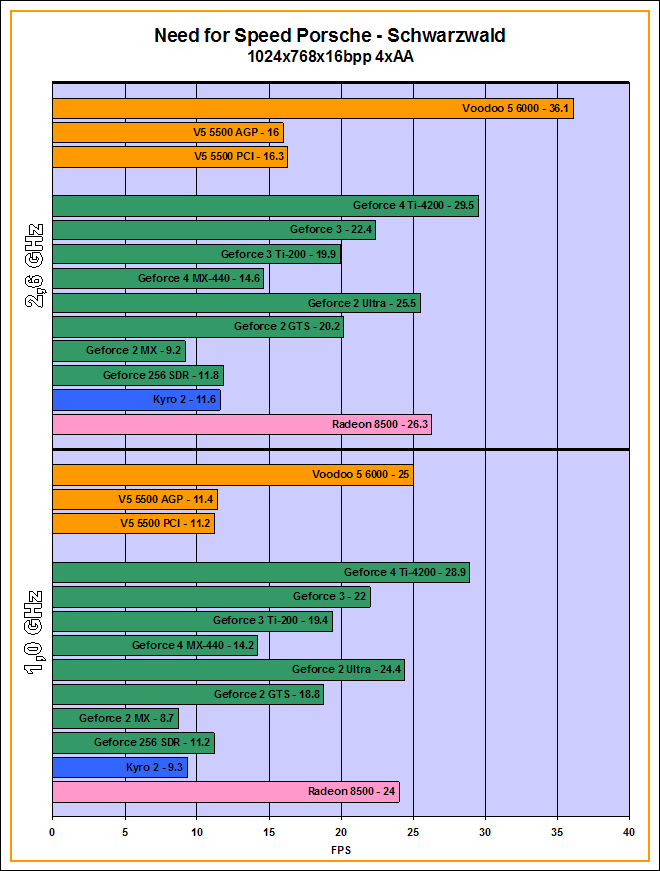Image resolution: width=660 pixels, height=871 pixels.
Task: Select the Kyro 2 - 9.3 bar
Action: click(119, 767)
